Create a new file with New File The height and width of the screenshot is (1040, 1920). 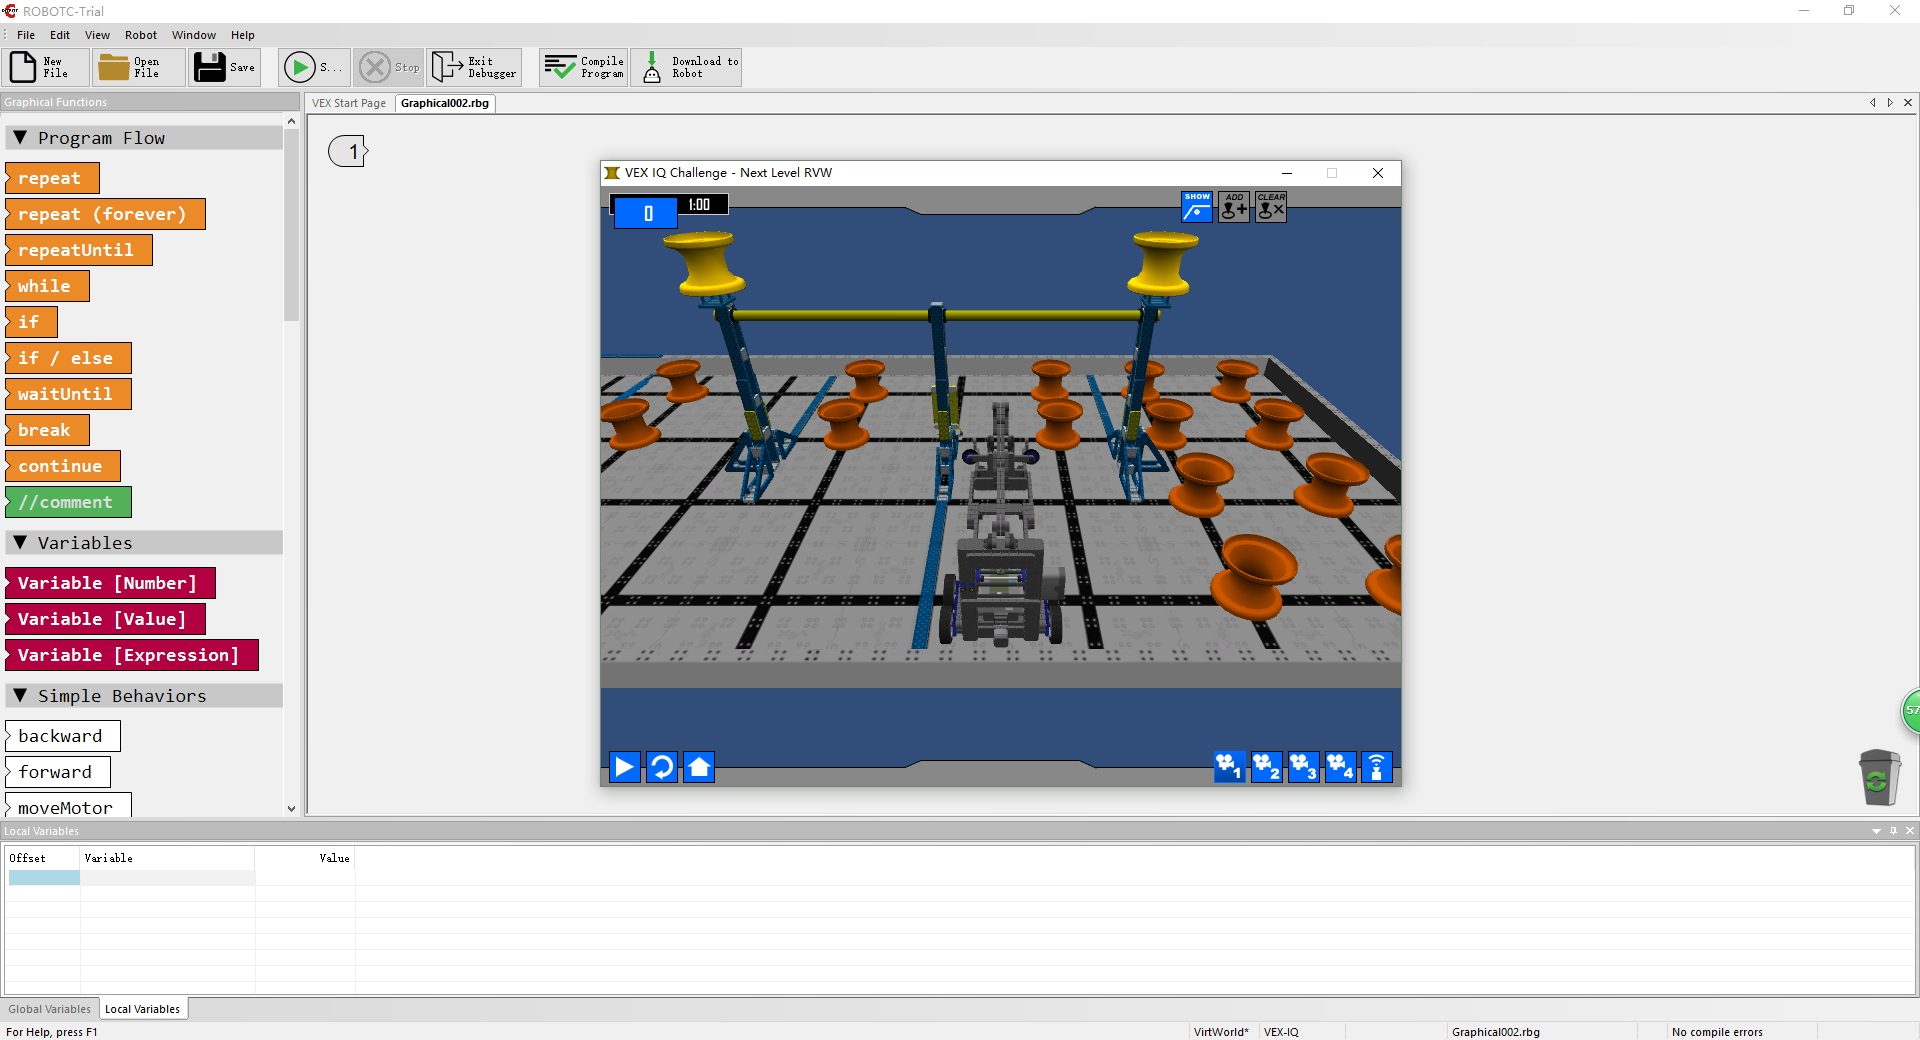(x=44, y=67)
